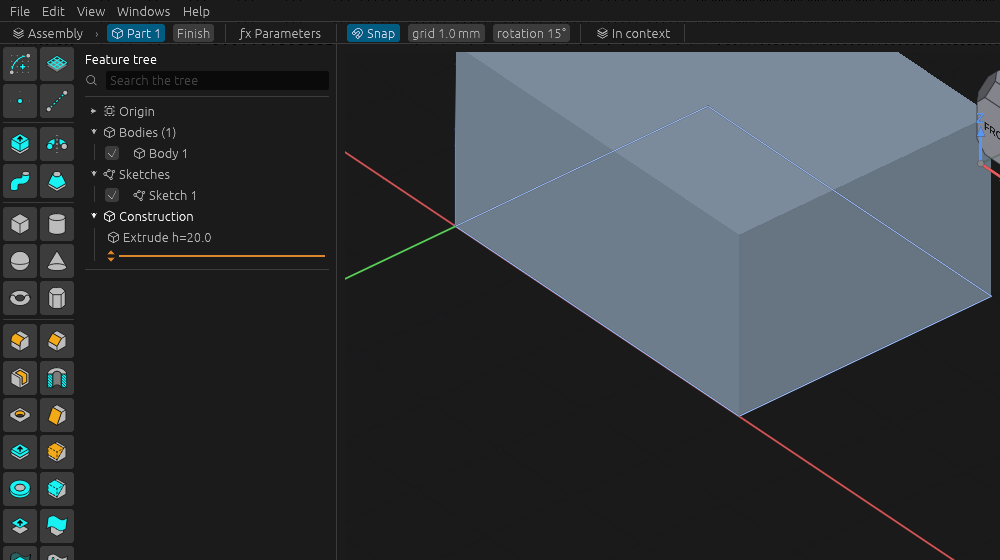Toggle Body 1 visibility checkbox
This screenshot has height=560, width=1000.
click(x=112, y=153)
